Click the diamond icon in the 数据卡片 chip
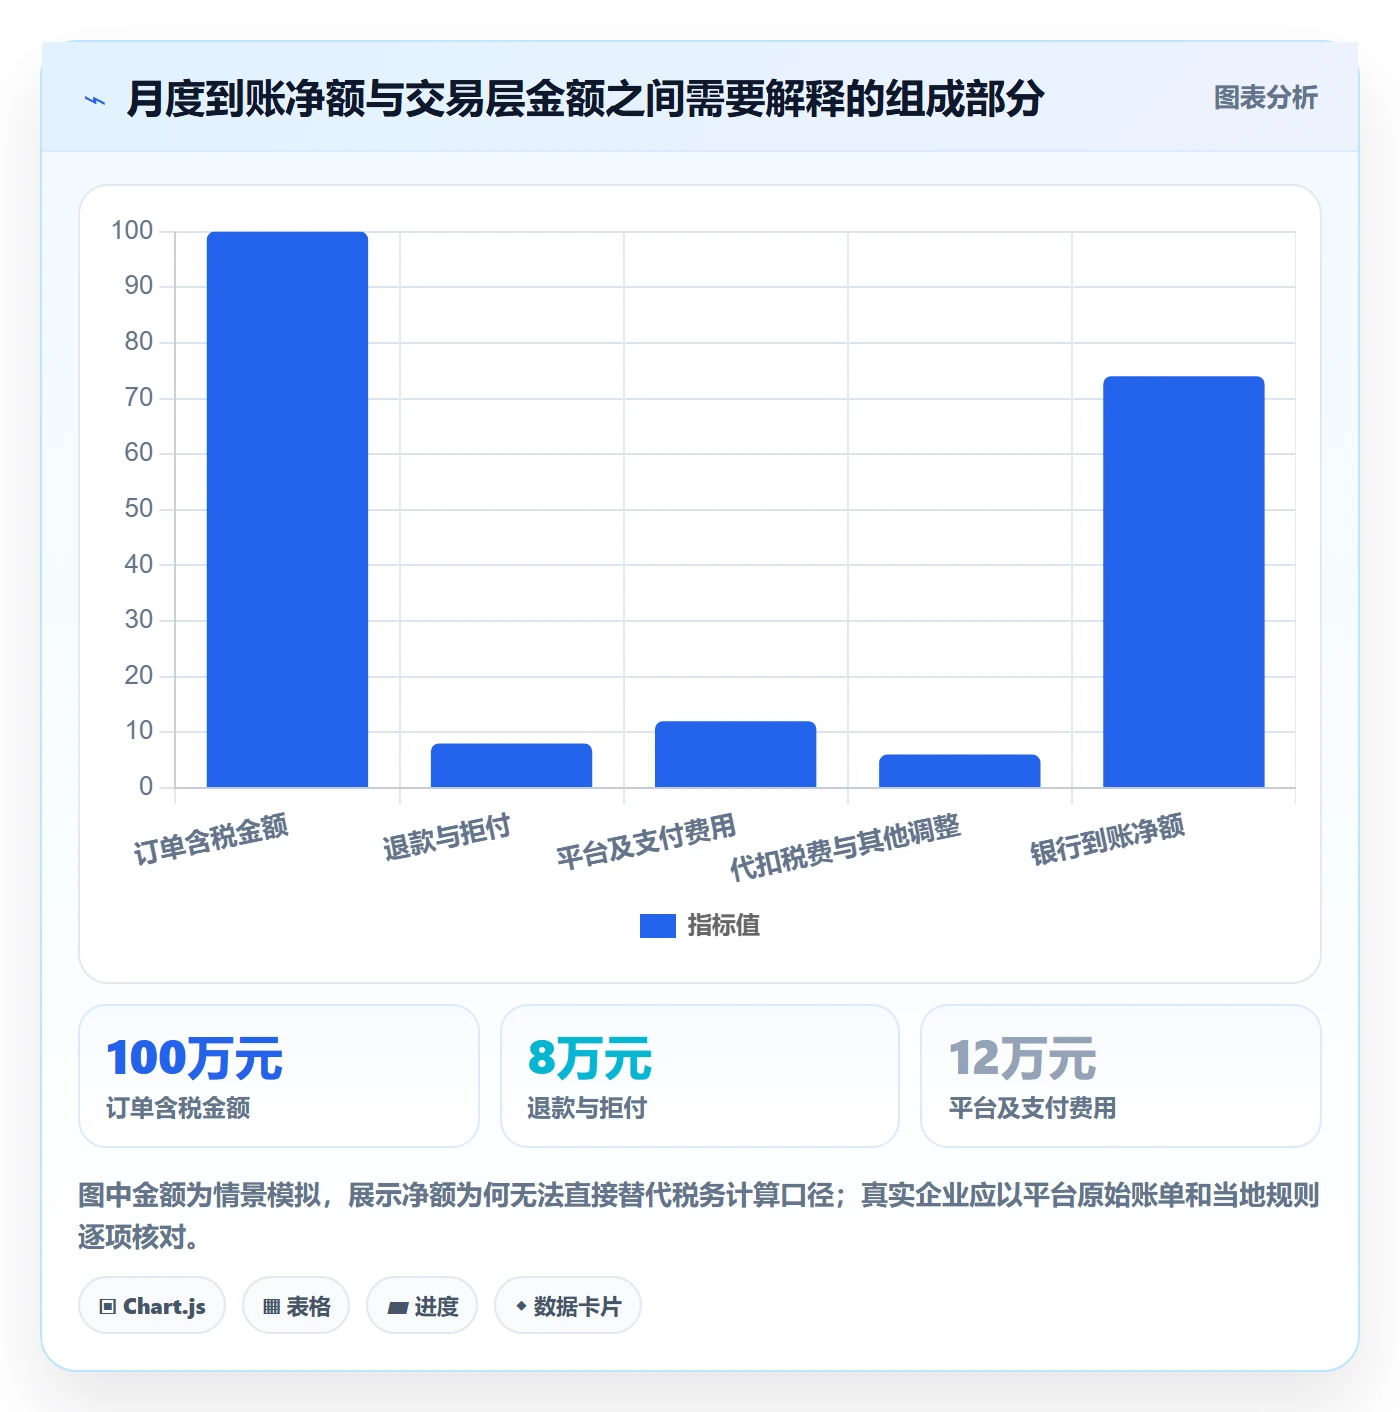1400x1412 pixels. click(521, 1306)
